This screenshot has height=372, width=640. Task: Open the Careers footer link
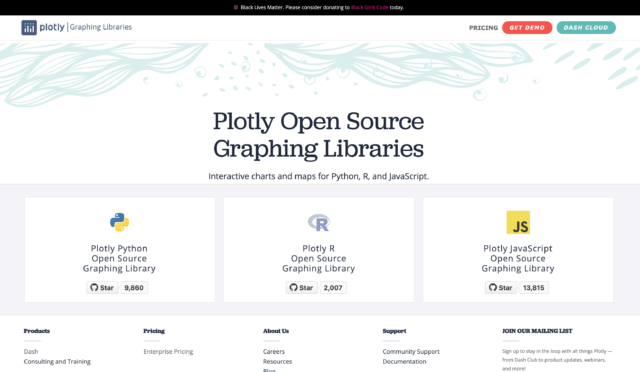click(274, 352)
